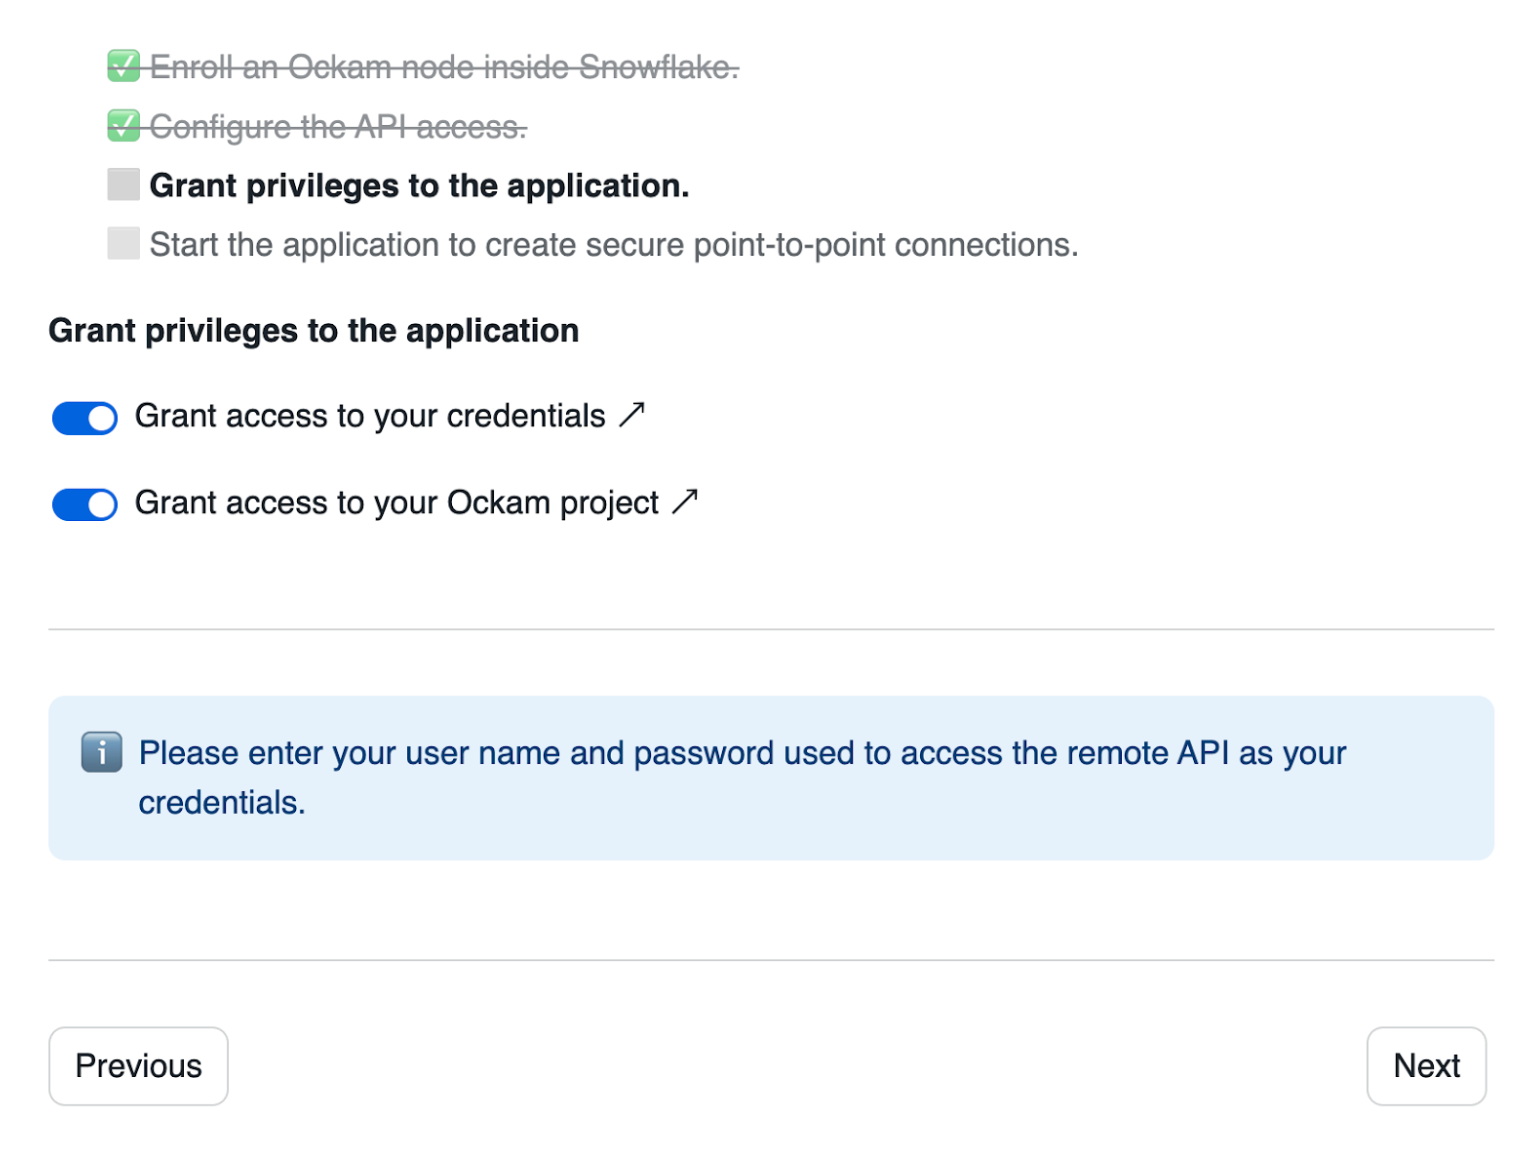Click the bold Grant privileges to the application step
Screen dimensions: 1532x1160
(419, 186)
